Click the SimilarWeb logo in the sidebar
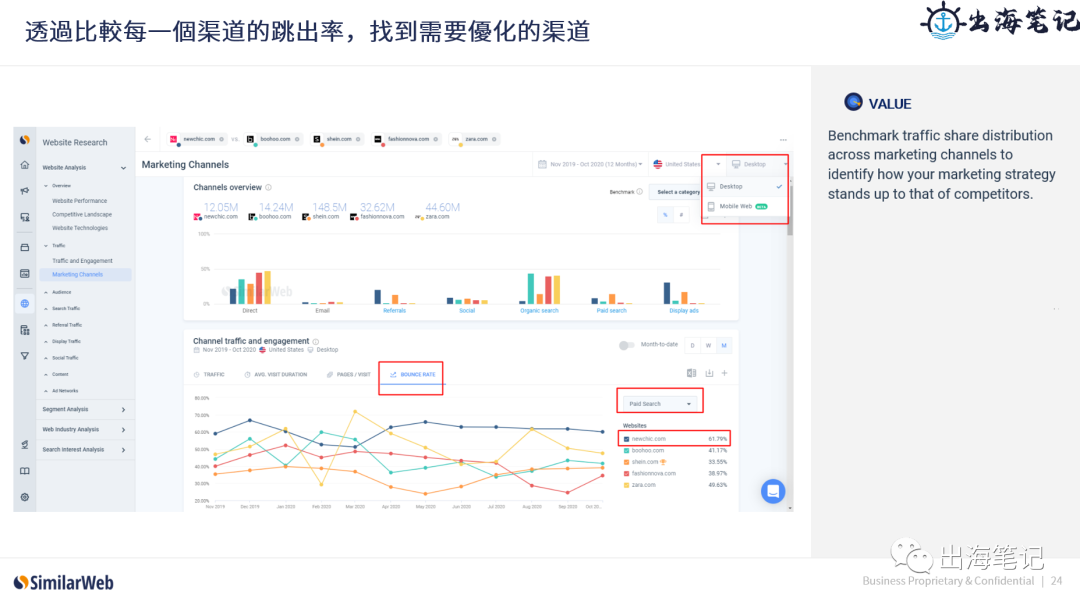 point(25,140)
